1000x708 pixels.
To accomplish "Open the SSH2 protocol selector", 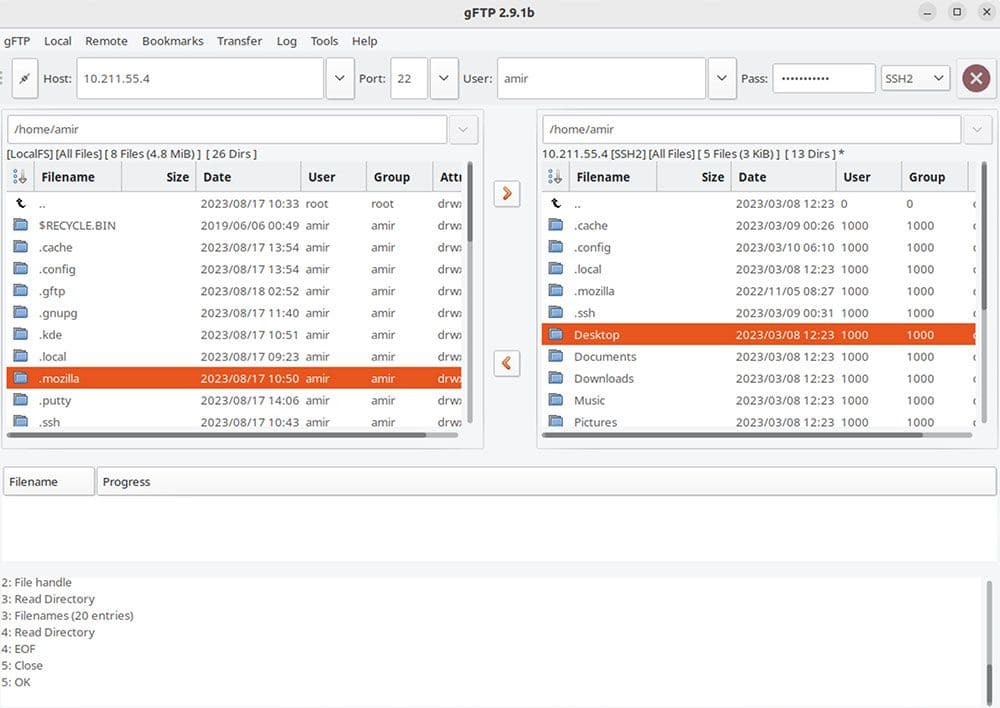I will coord(914,78).
